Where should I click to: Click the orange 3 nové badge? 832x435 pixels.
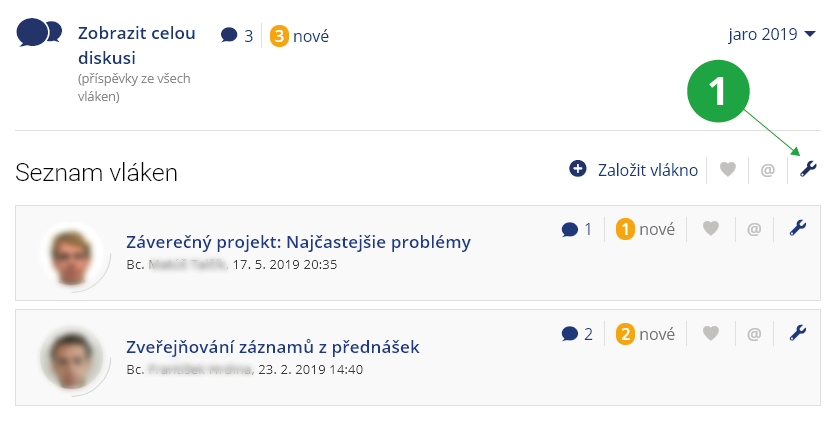click(299, 36)
